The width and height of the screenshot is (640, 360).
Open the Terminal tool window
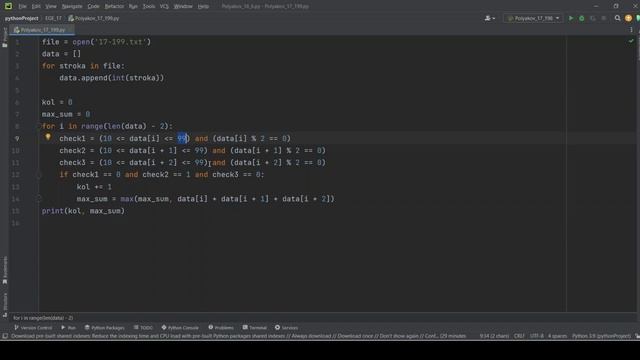pos(254,327)
